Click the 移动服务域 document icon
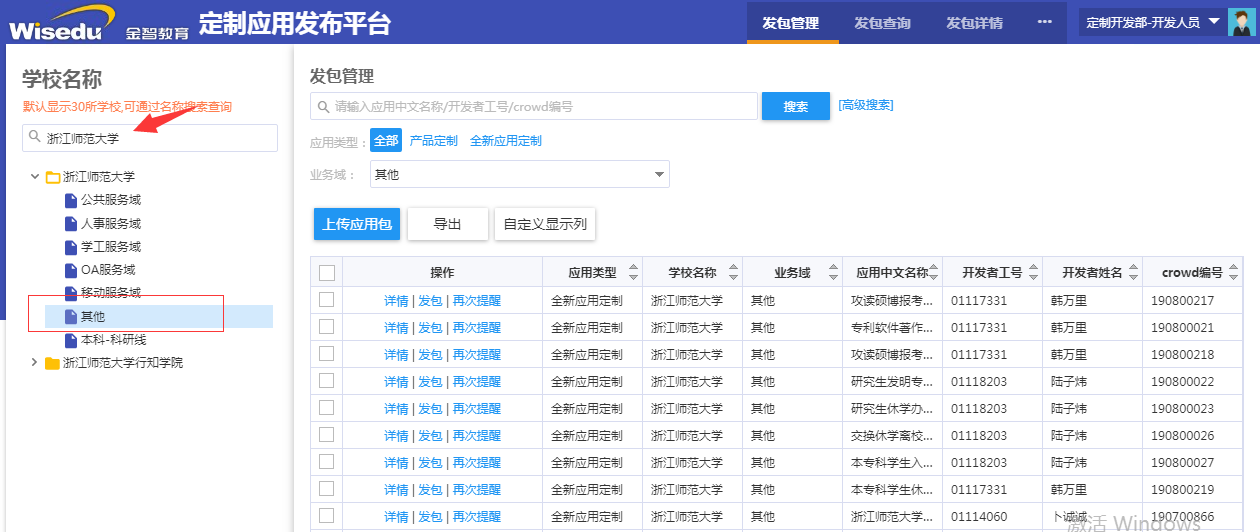Image resolution: width=1260 pixels, height=532 pixels. [70, 293]
